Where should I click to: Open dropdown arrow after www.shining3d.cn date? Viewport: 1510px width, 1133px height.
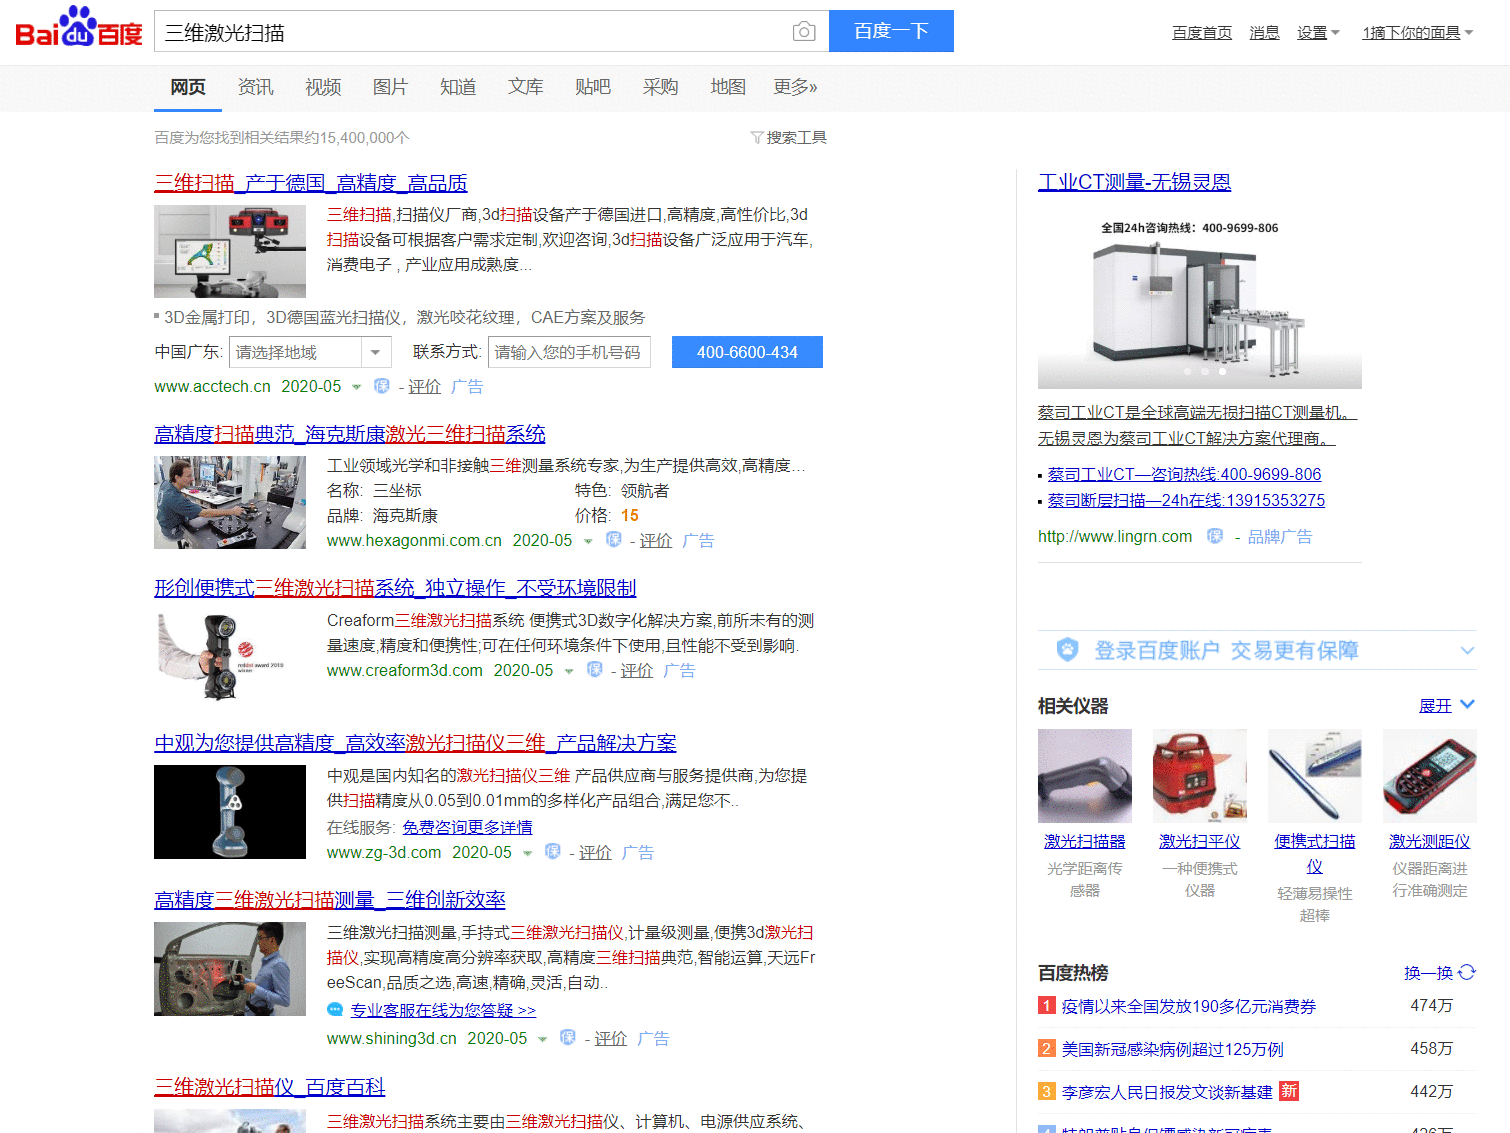pyautogui.click(x=542, y=1039)
